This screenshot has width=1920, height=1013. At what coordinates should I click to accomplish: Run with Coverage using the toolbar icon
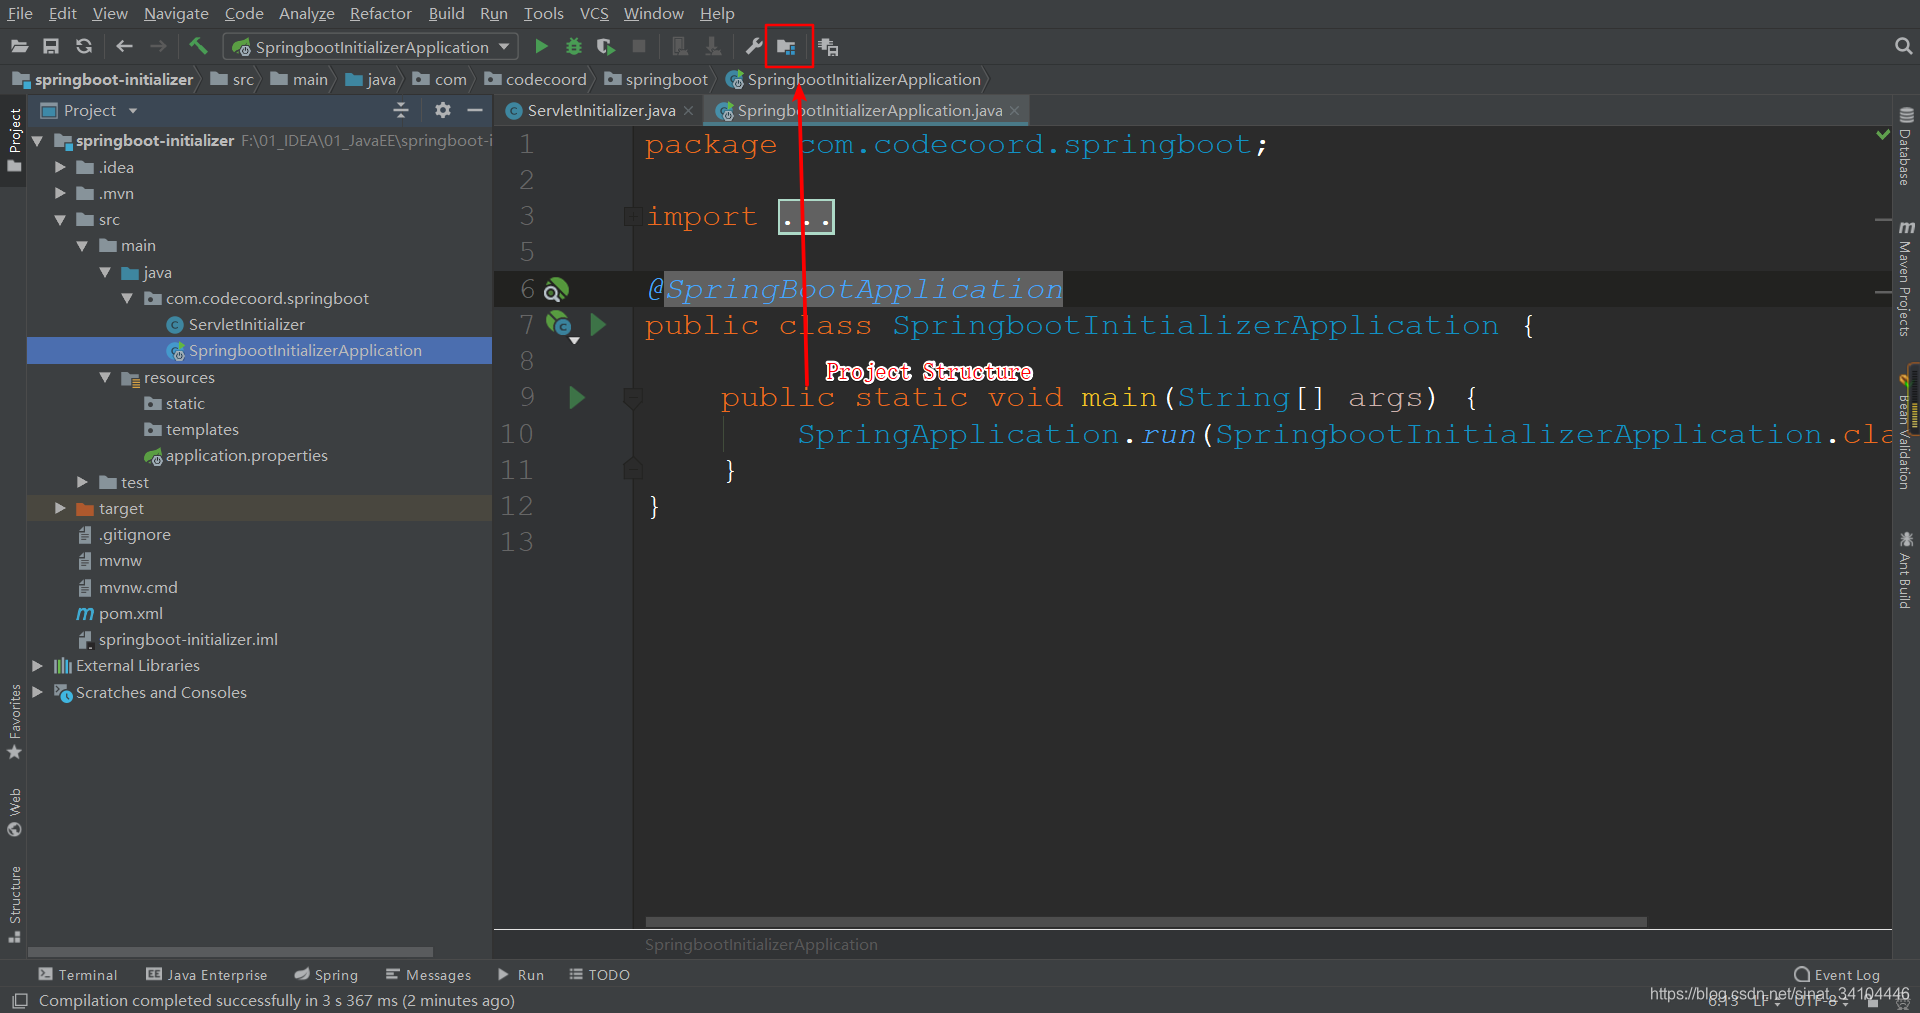[605, 46]
